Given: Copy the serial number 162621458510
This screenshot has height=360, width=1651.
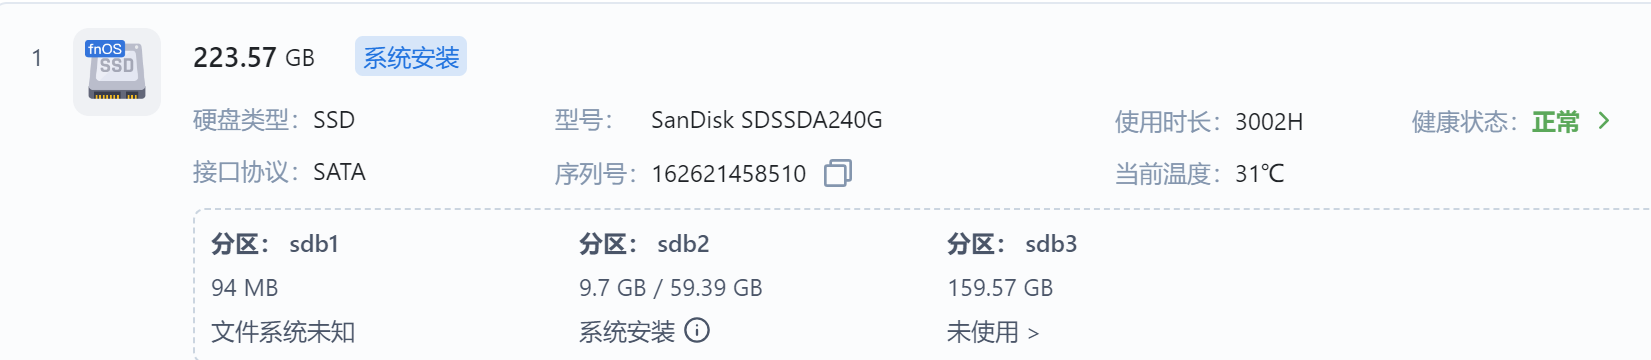Looking at the screenshot, I should coord(837,173).
